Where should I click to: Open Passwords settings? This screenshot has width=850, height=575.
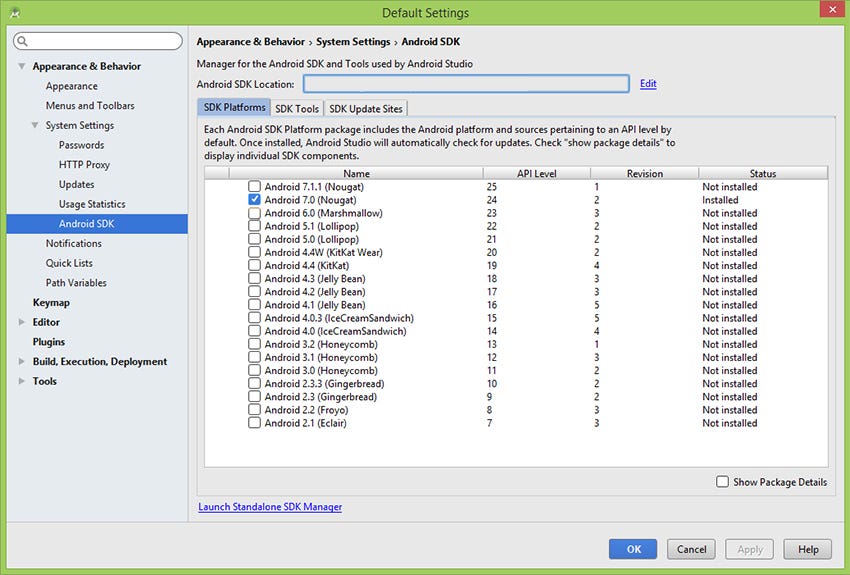coord(81,145)
